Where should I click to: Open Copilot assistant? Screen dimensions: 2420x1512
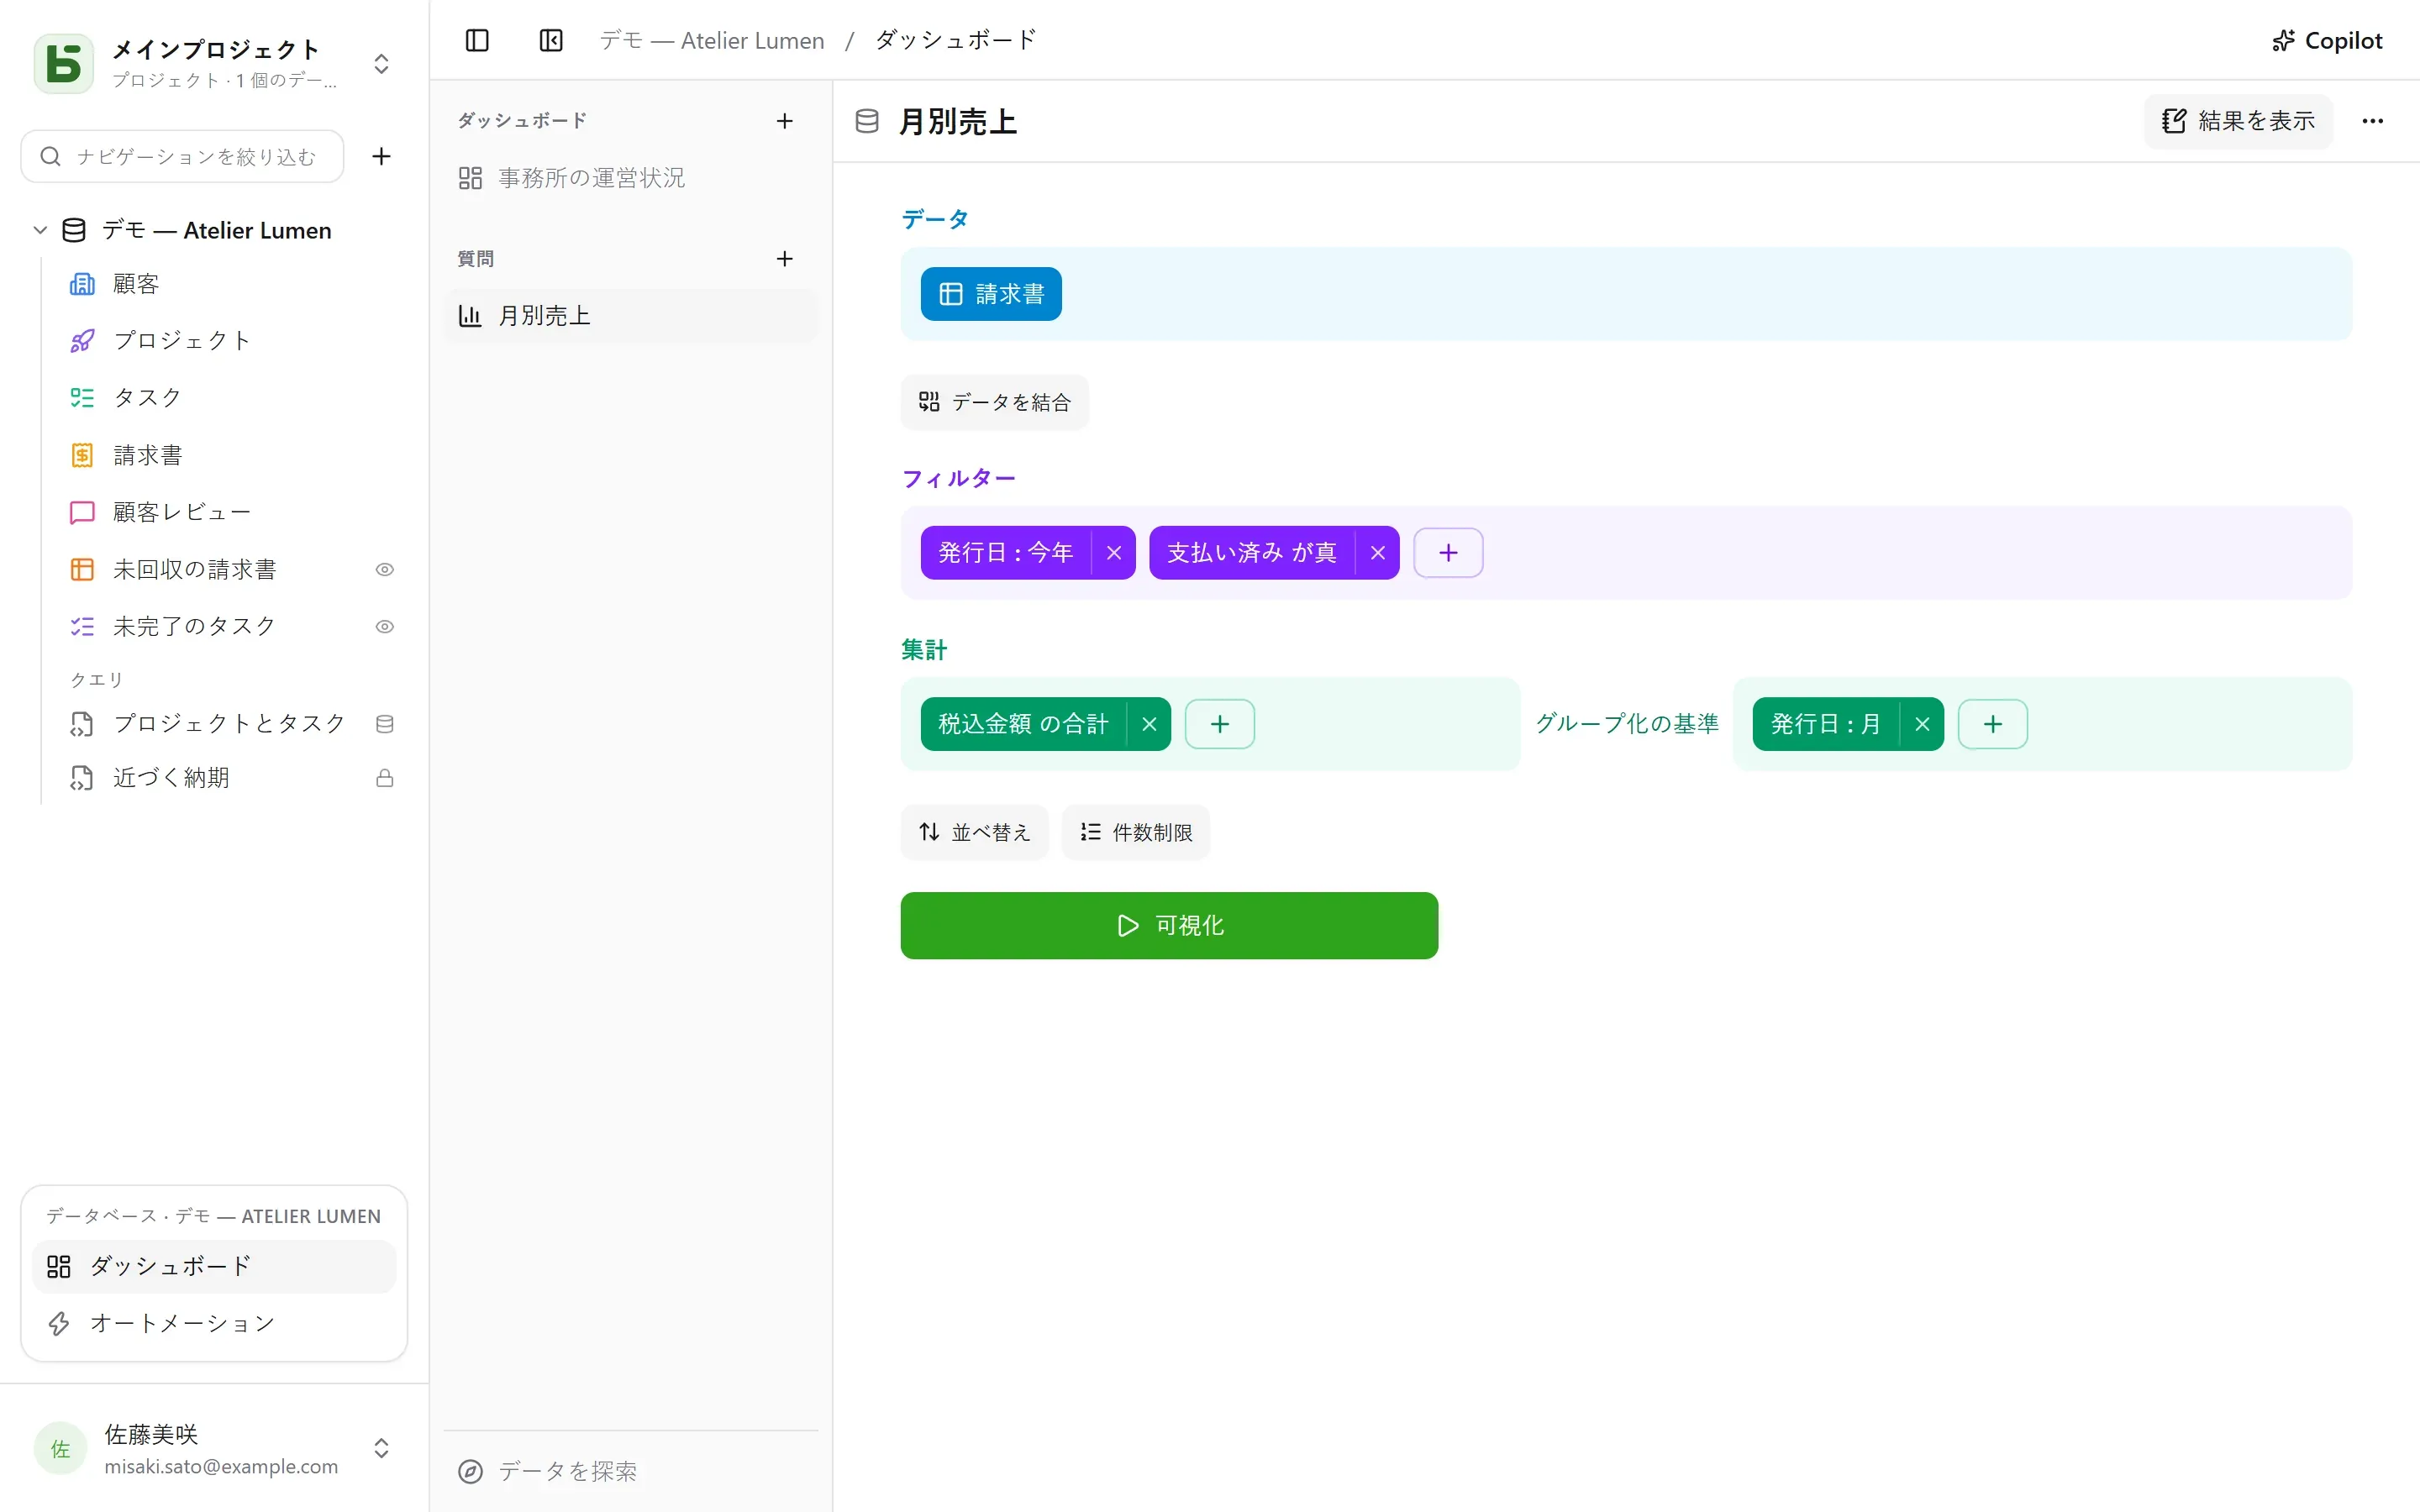(2327, 40)
